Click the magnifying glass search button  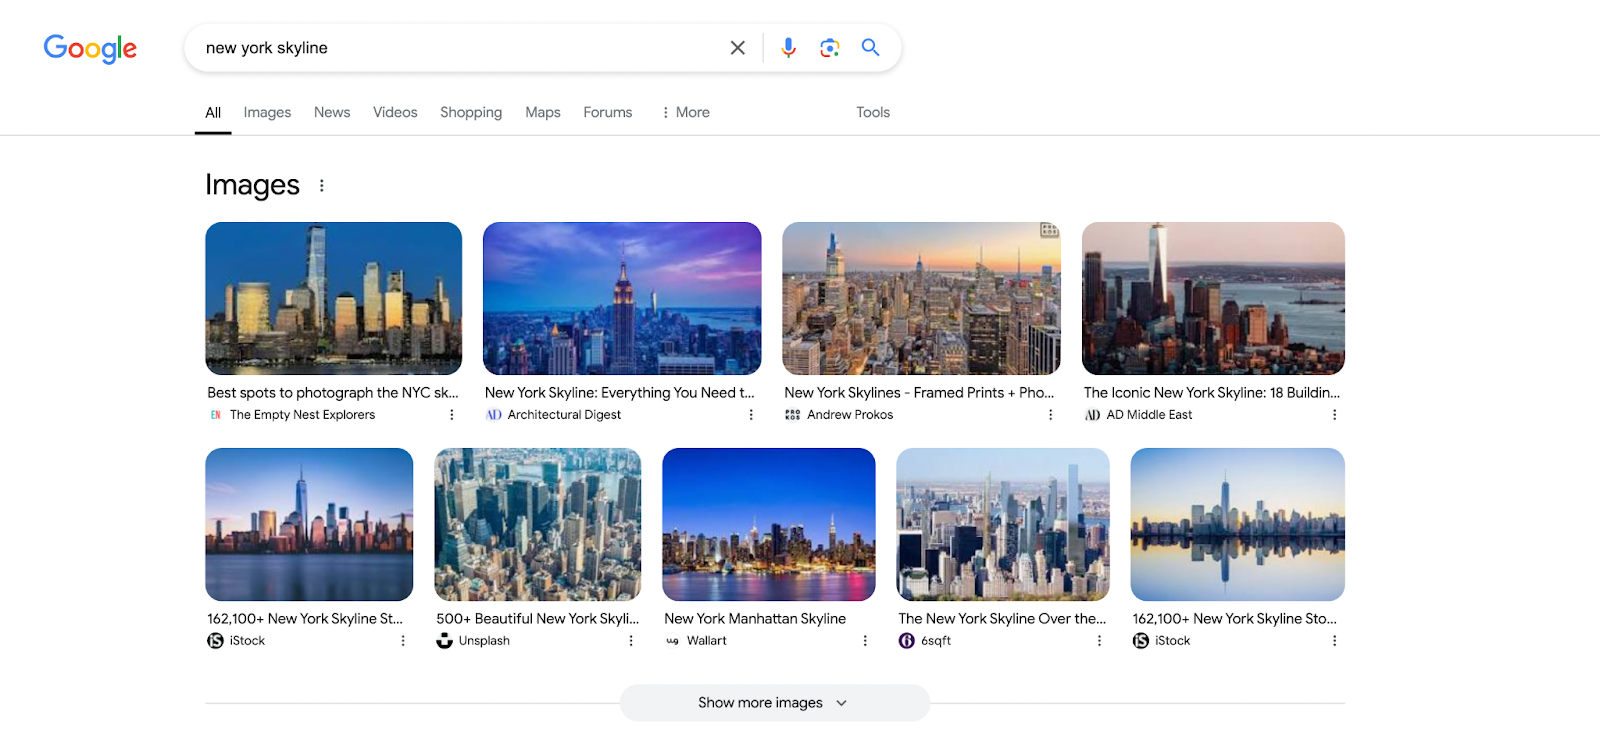pos(870,48)
